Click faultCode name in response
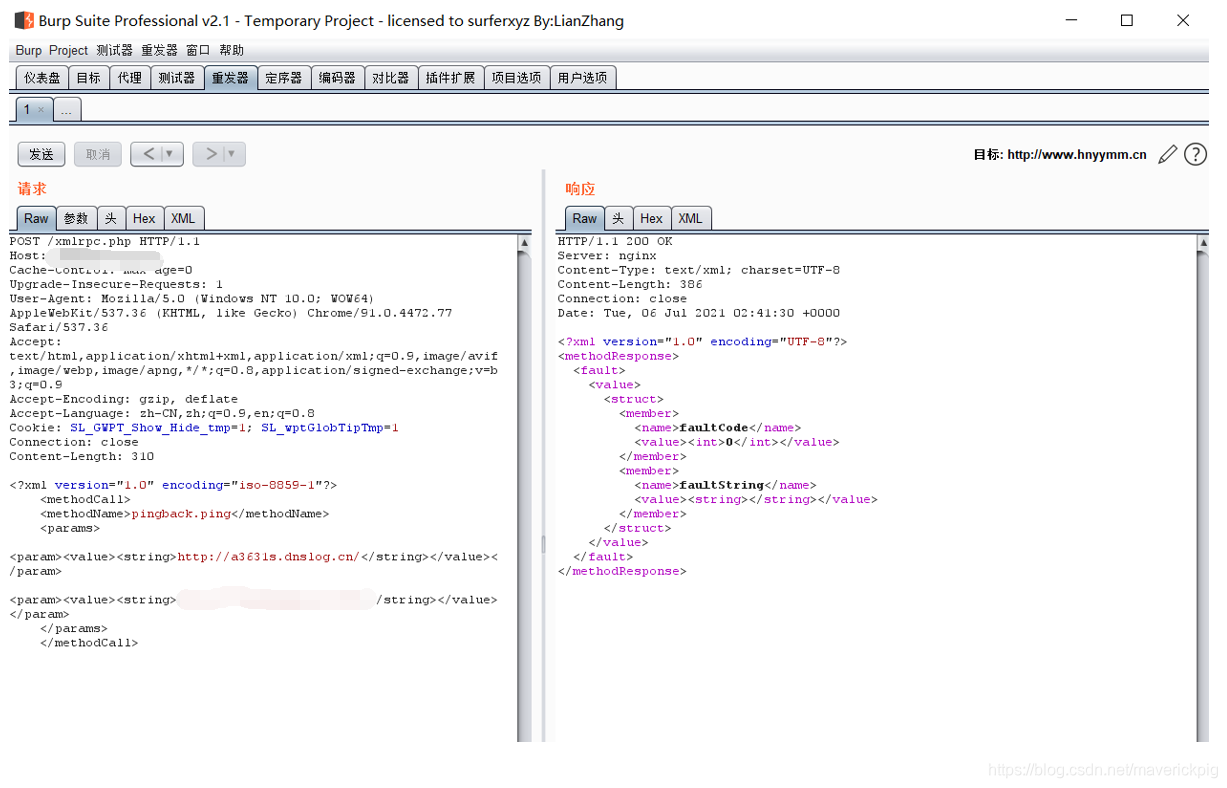 714,427
